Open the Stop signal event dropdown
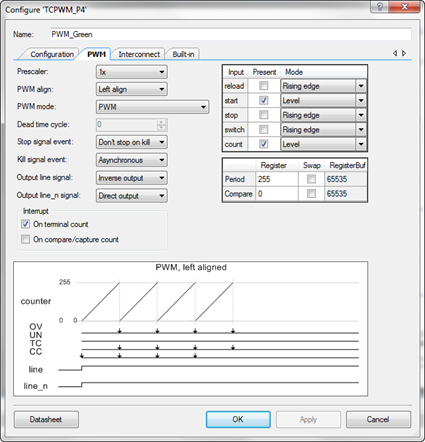Image resolution: width=425 pixels, height=442 pixels. coord(132,142)
